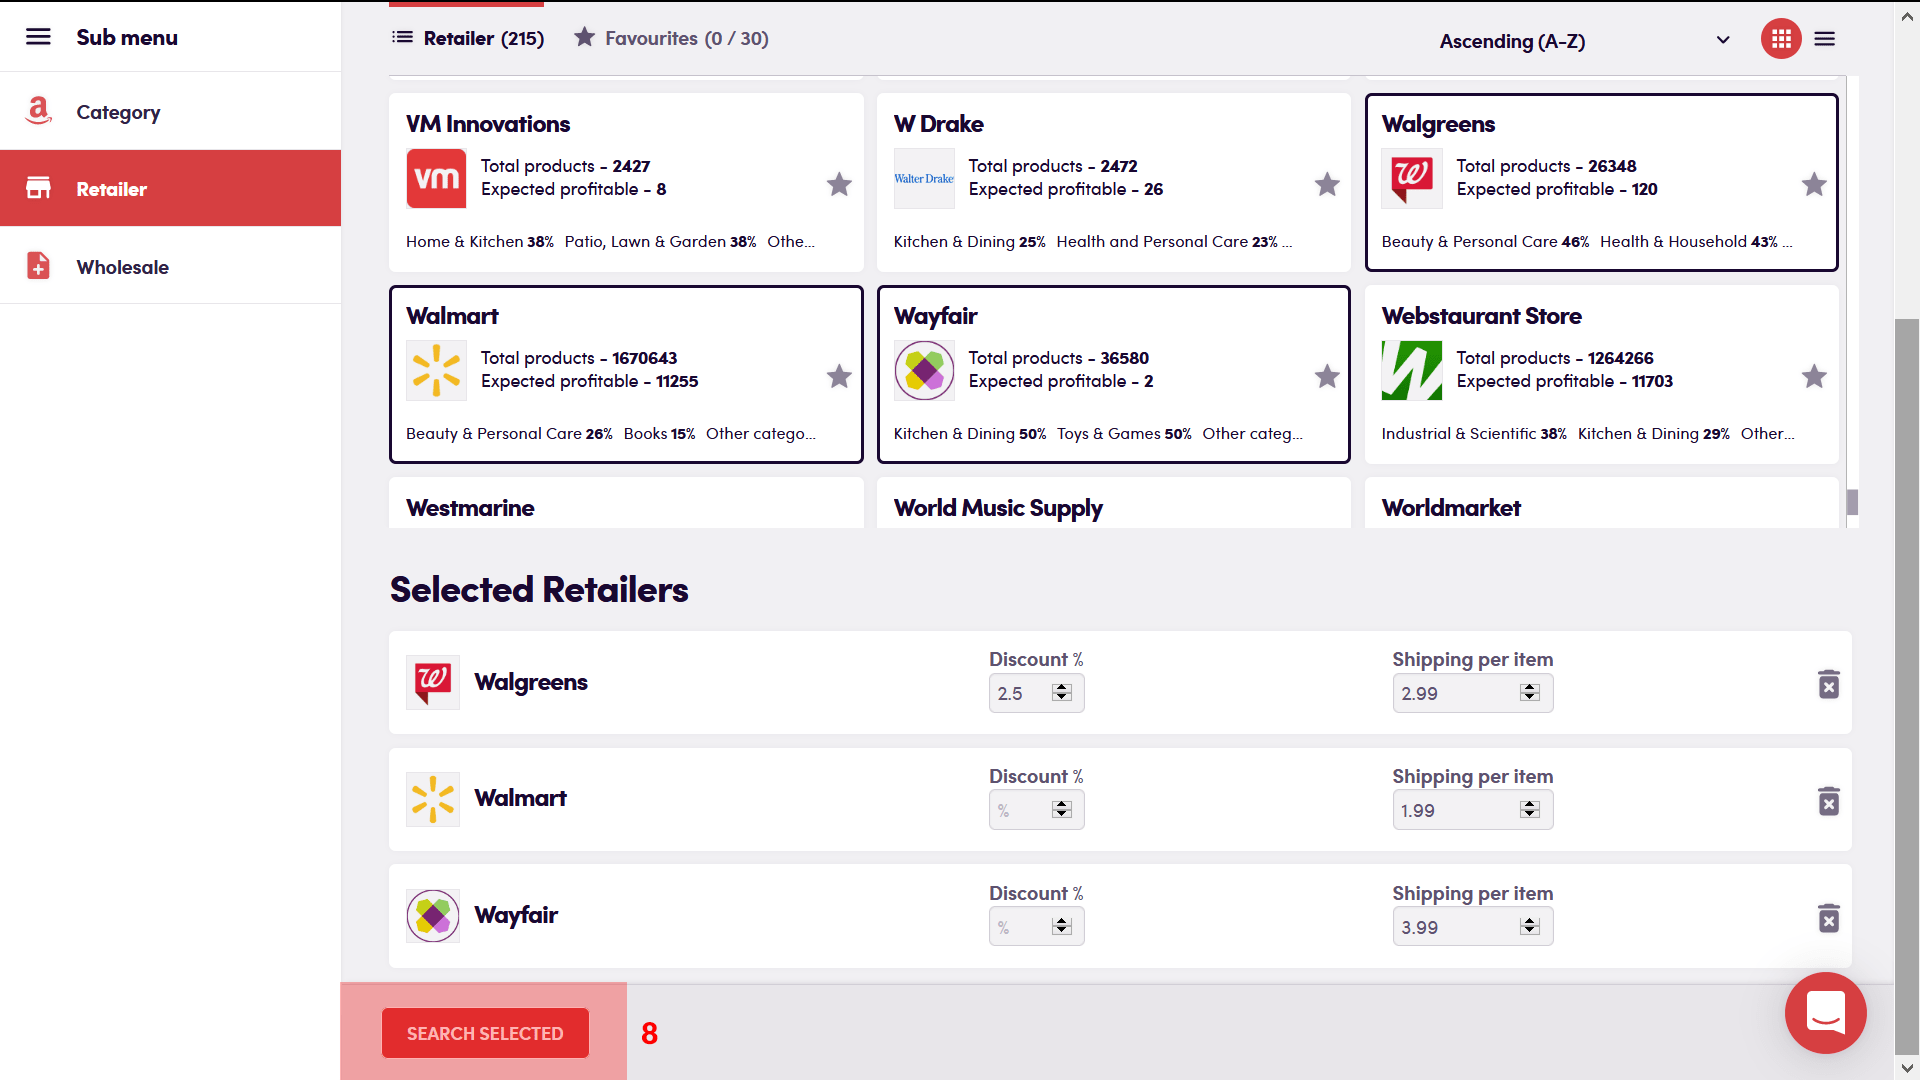This screenshot has height=1080, width=1920.
Task: Click the page scroll down arrow
Action: point(1907,1067)
